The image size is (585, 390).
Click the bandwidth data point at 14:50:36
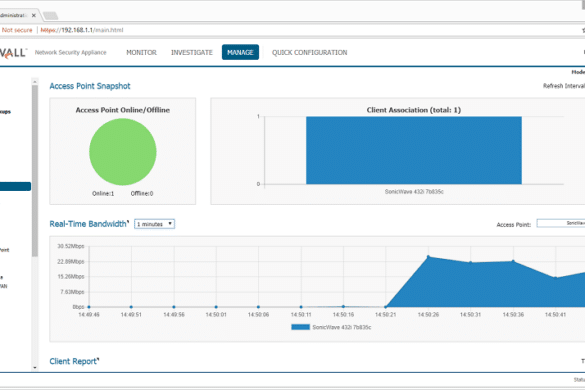pyautogui.click(x=513, y=261)
